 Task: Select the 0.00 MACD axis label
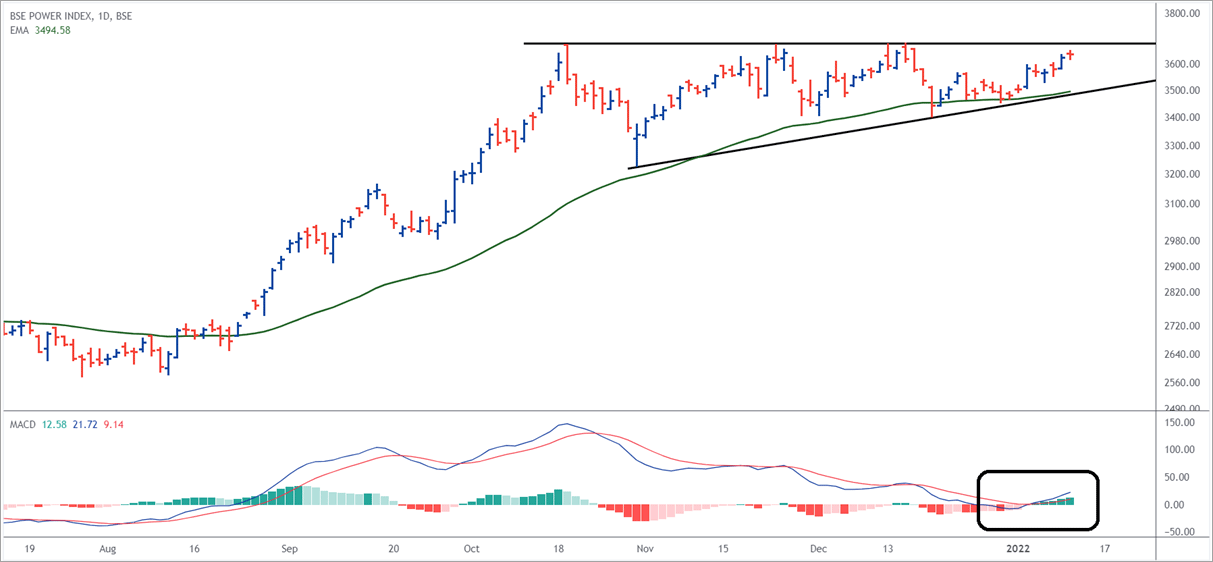pyautogui.click(x=1188, y=505)
